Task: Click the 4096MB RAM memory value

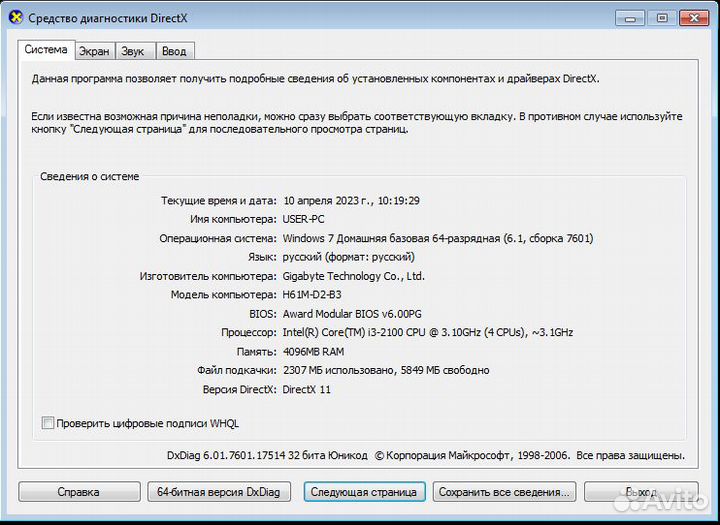Action: point(313,351)
